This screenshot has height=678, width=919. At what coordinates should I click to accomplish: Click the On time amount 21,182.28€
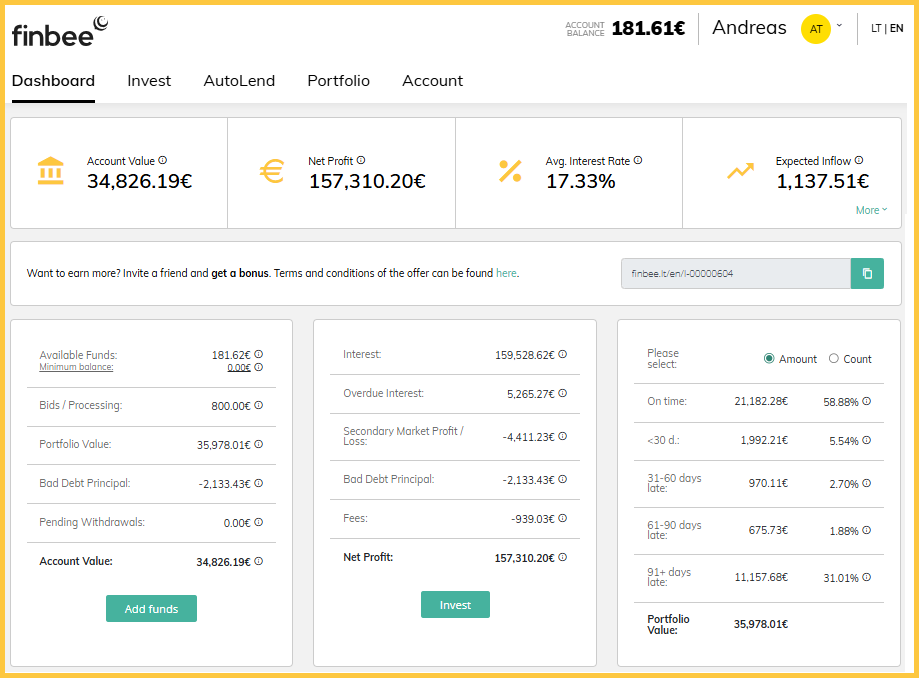761,401
